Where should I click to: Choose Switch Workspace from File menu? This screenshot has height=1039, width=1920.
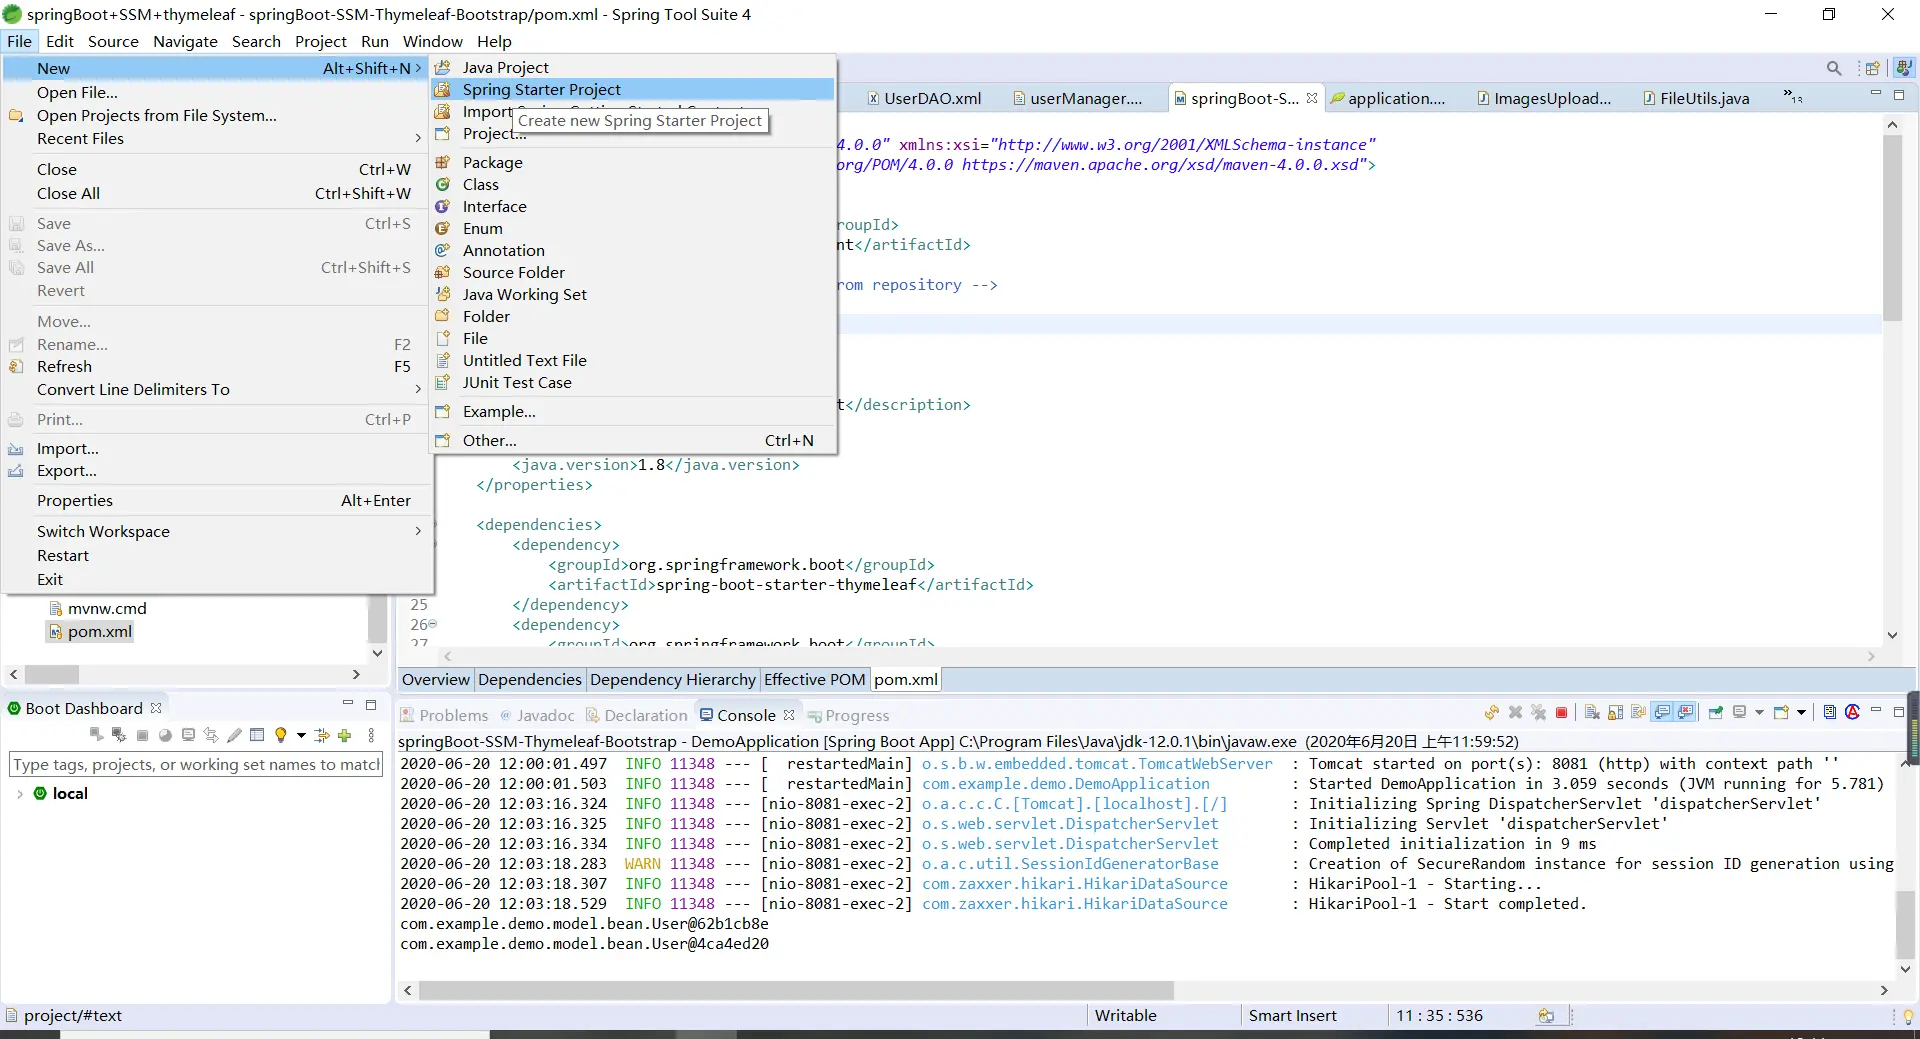pyautogui.click(x=103, y=532)
